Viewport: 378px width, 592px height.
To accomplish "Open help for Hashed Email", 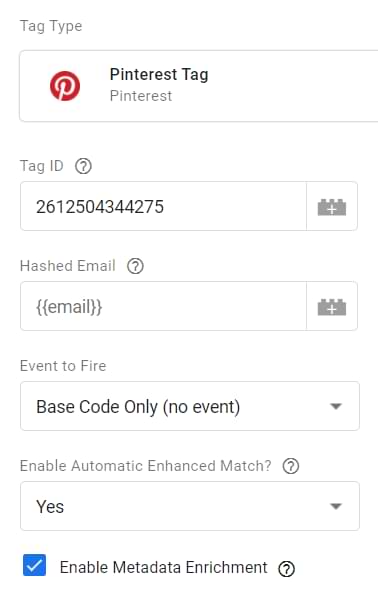I will point(135,266).
